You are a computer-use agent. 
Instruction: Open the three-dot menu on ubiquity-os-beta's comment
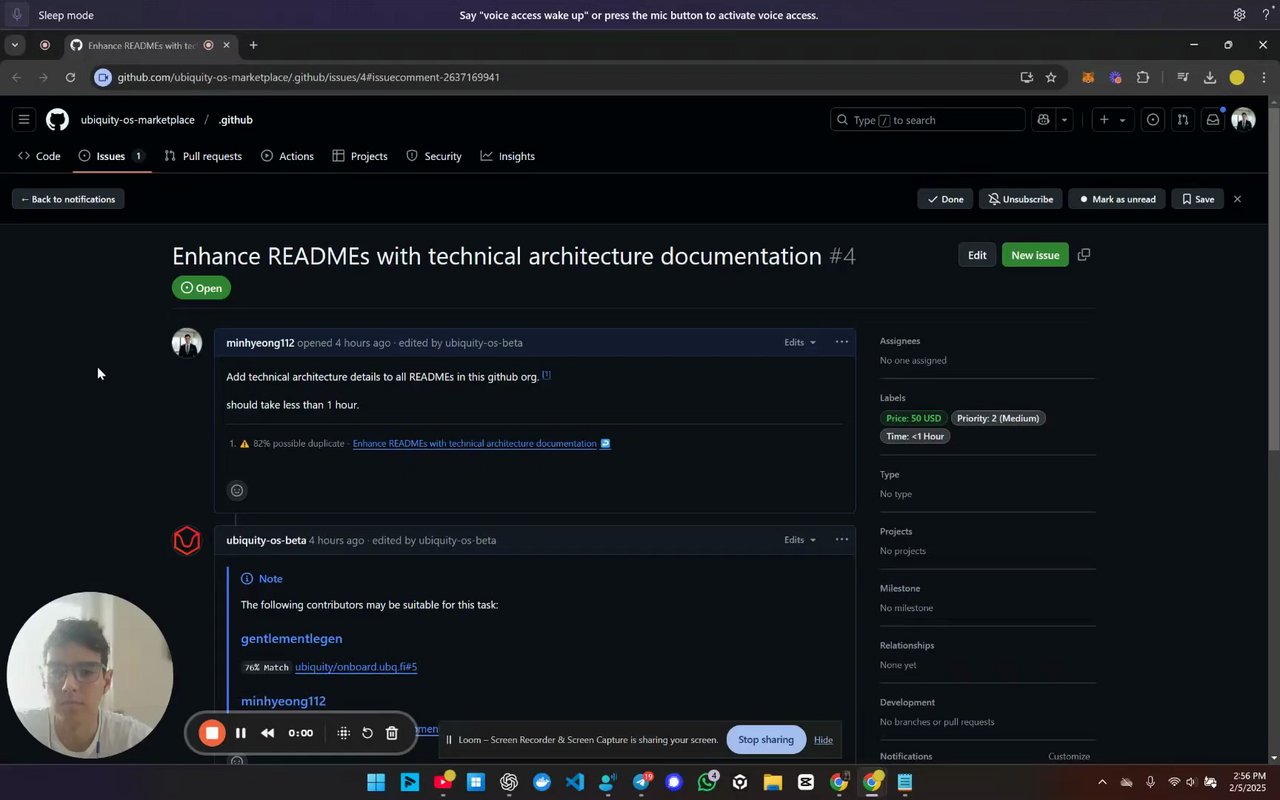point(842,540)
